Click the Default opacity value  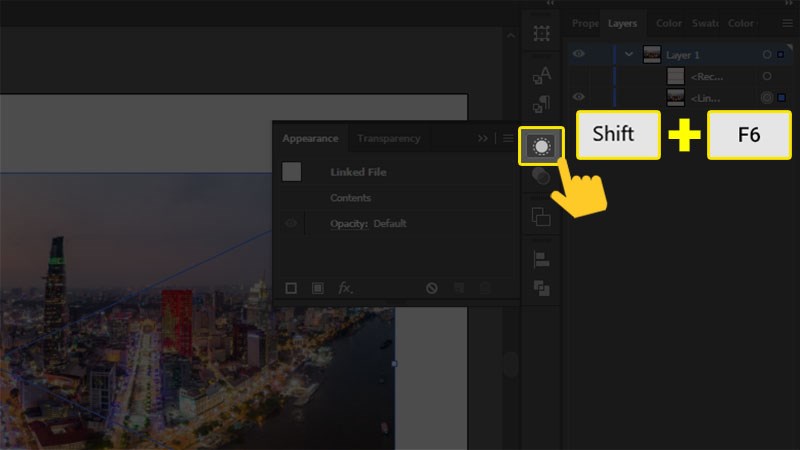pos(390,223)
